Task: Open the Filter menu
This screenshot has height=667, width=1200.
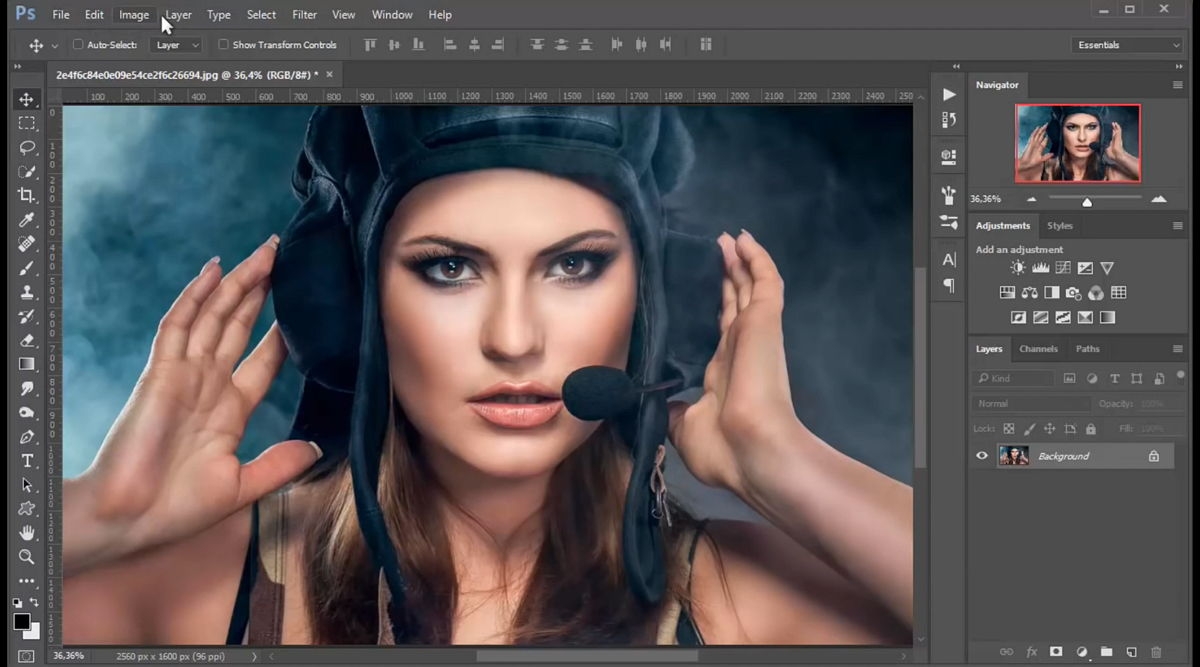Action: 305,15
